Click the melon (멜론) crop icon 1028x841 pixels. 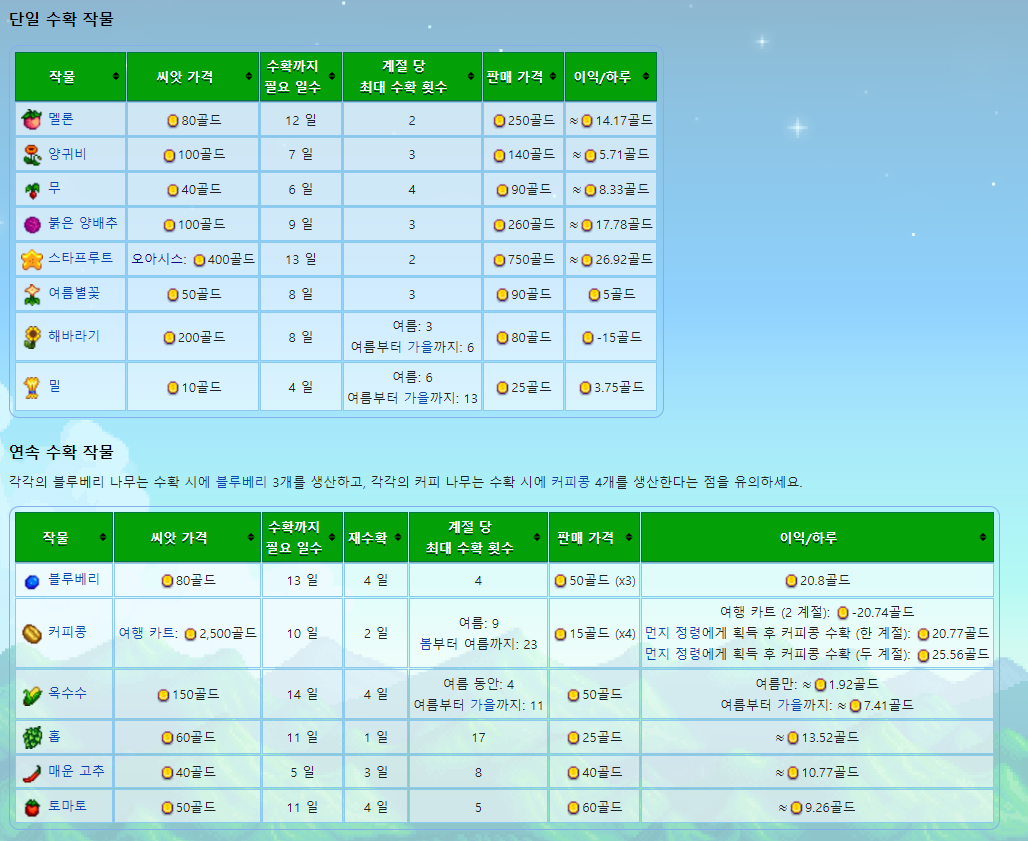coord(31,120)
